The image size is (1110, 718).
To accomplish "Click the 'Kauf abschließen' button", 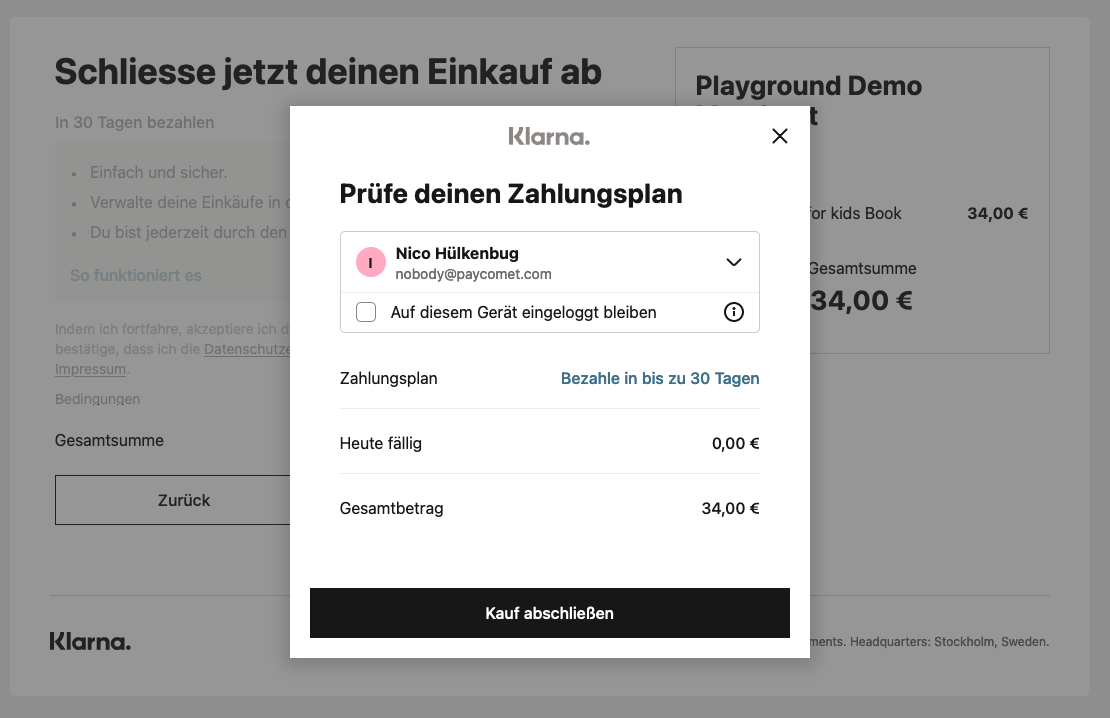I will point(549,613).
